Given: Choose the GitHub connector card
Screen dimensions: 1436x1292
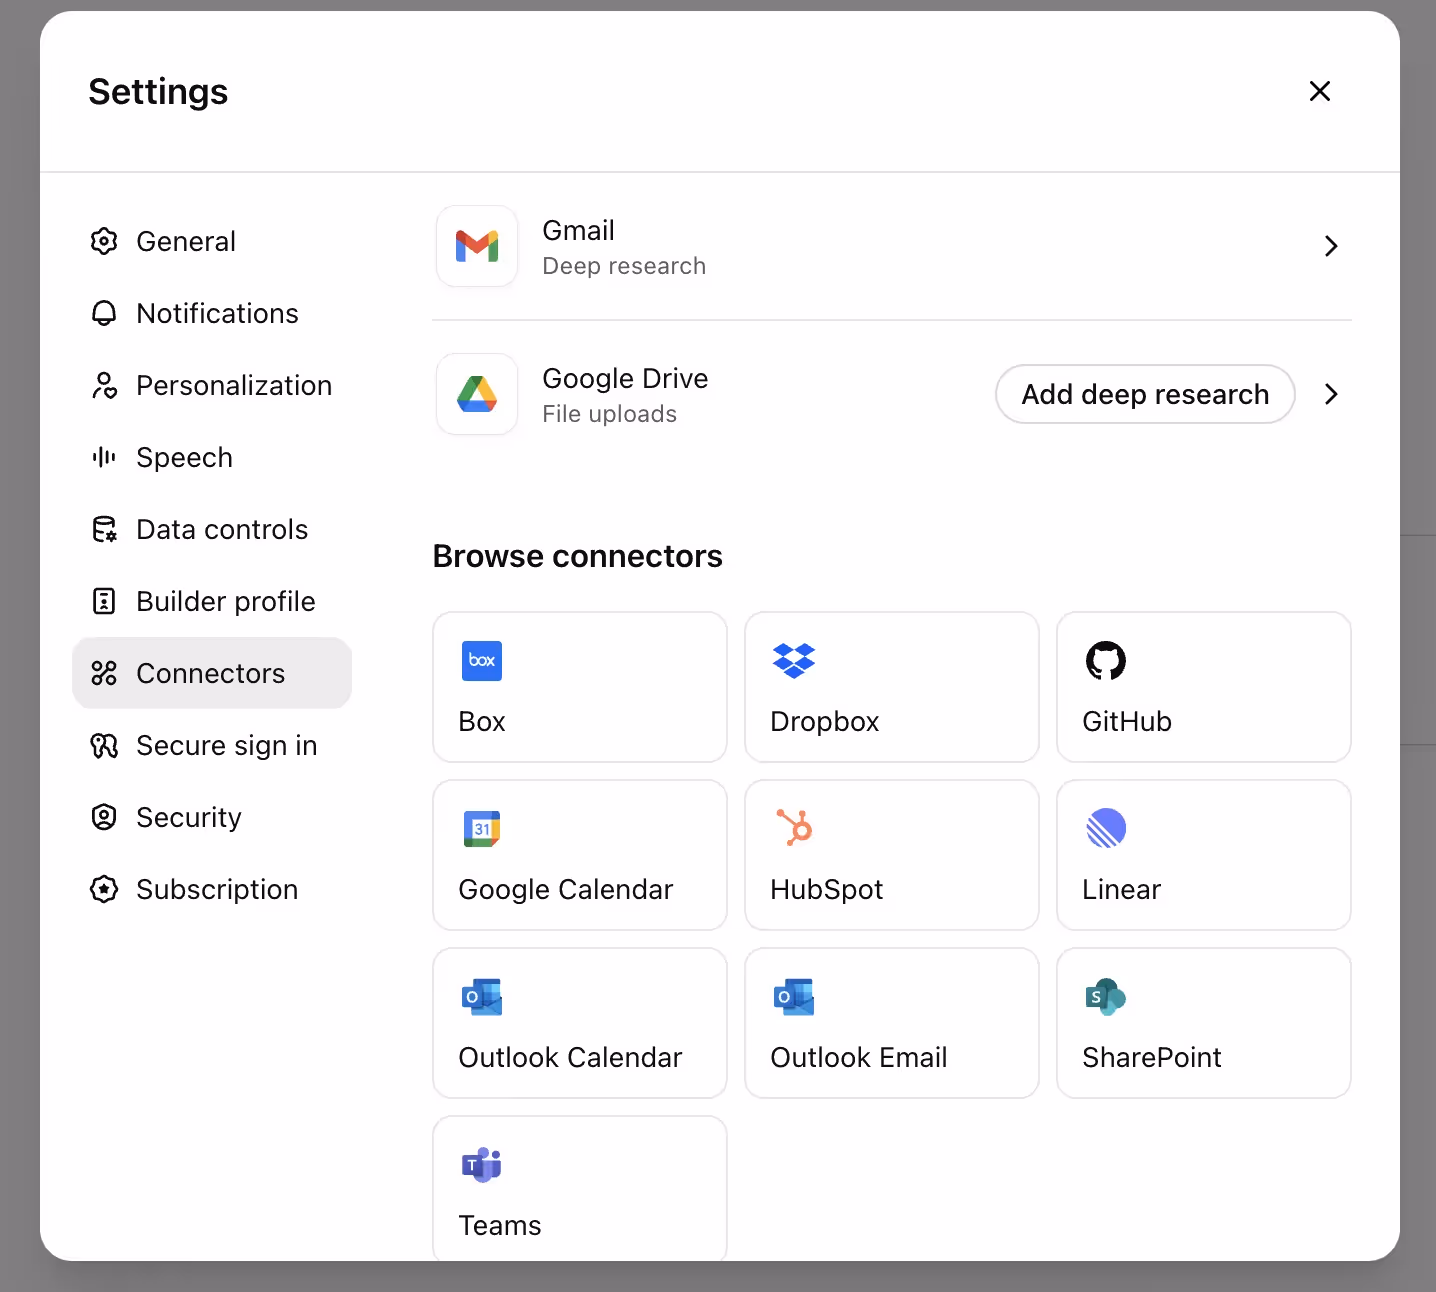Looking at the screenshot, I should (1204, 687).
